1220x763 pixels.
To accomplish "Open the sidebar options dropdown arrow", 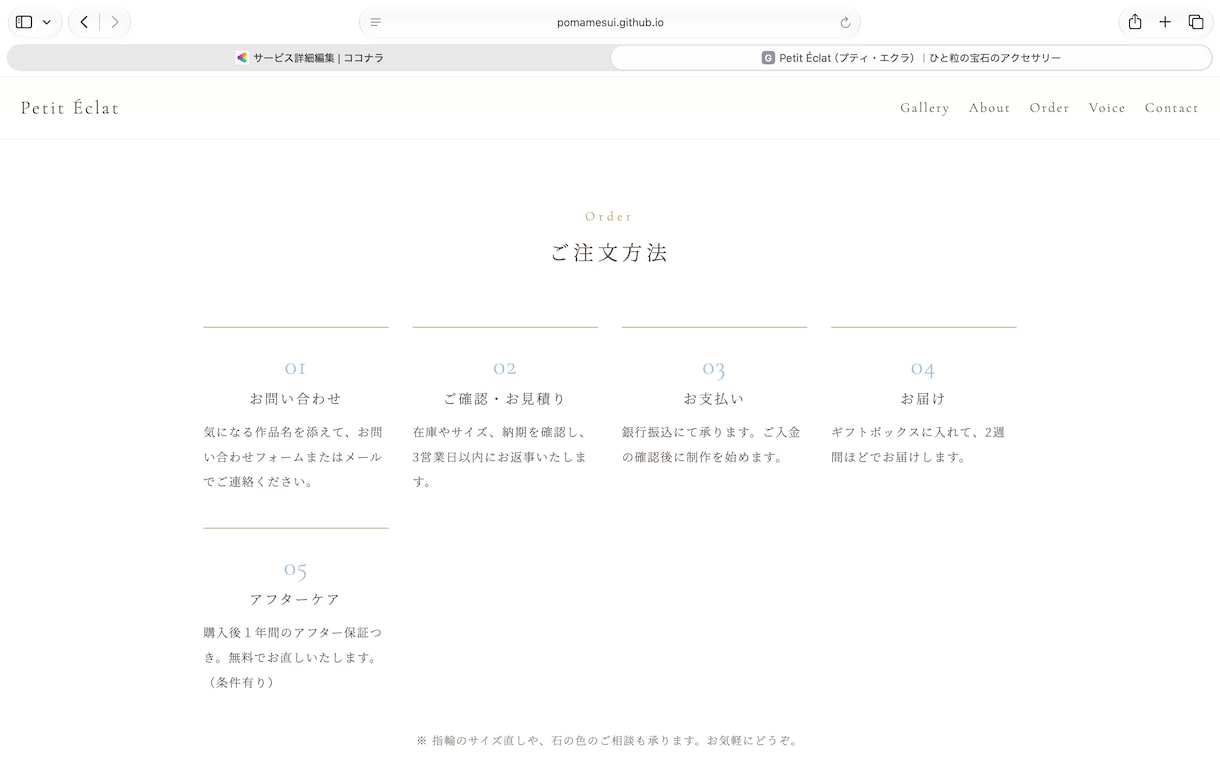I will 47,22.
